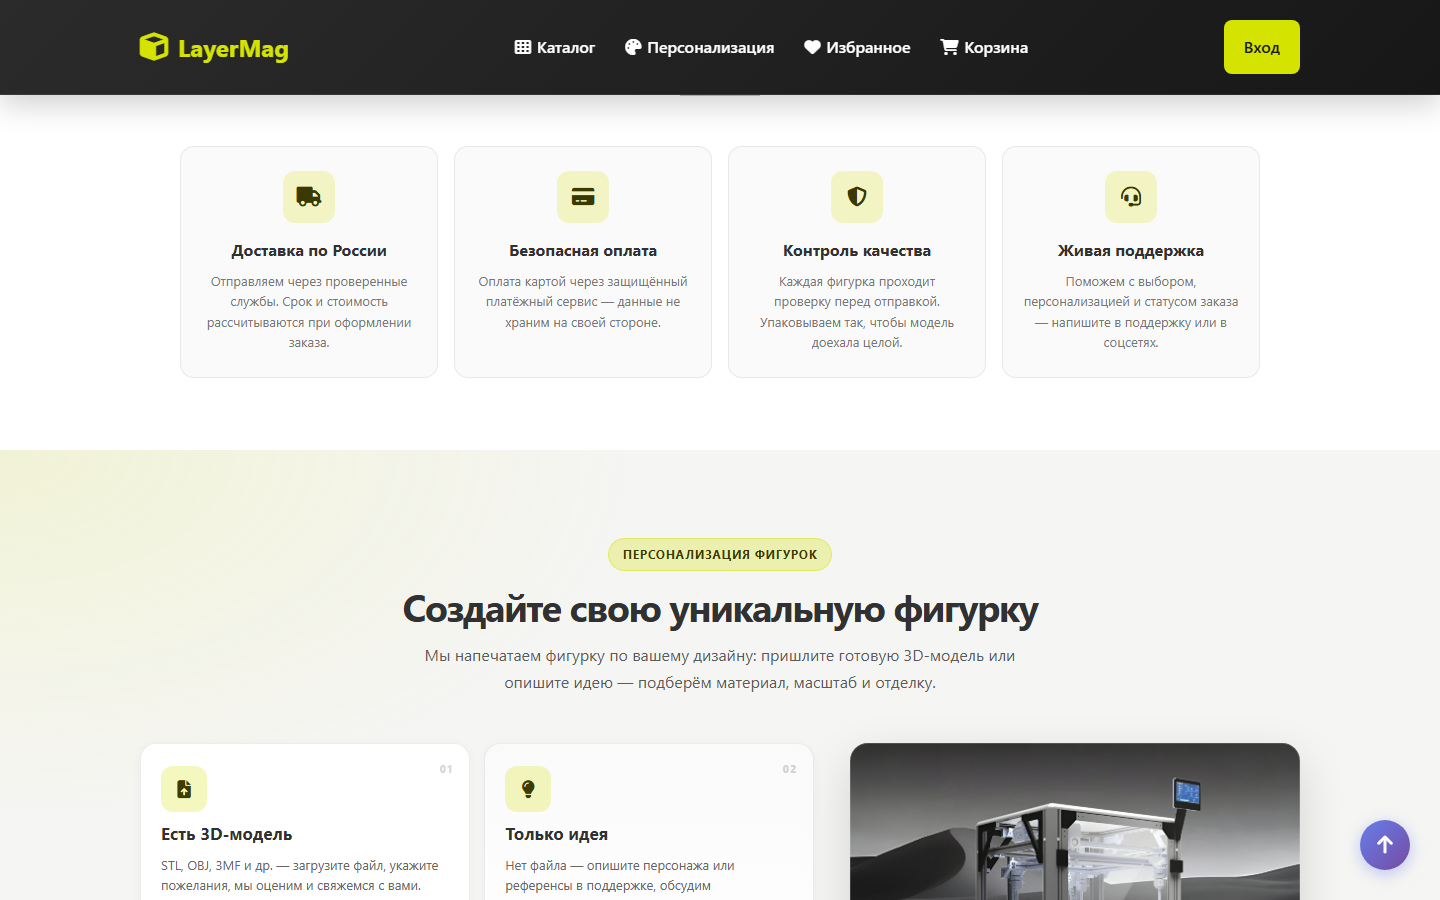1440x900 pixels.
Task: Select the Безопасная оплата heading
Action: point(583,251)
